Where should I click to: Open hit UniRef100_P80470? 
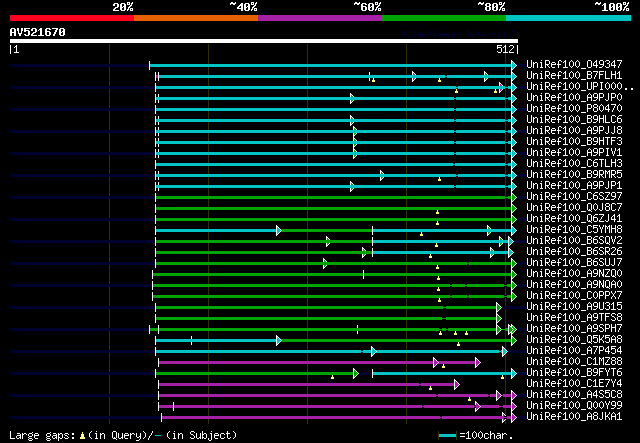(574, 108)
